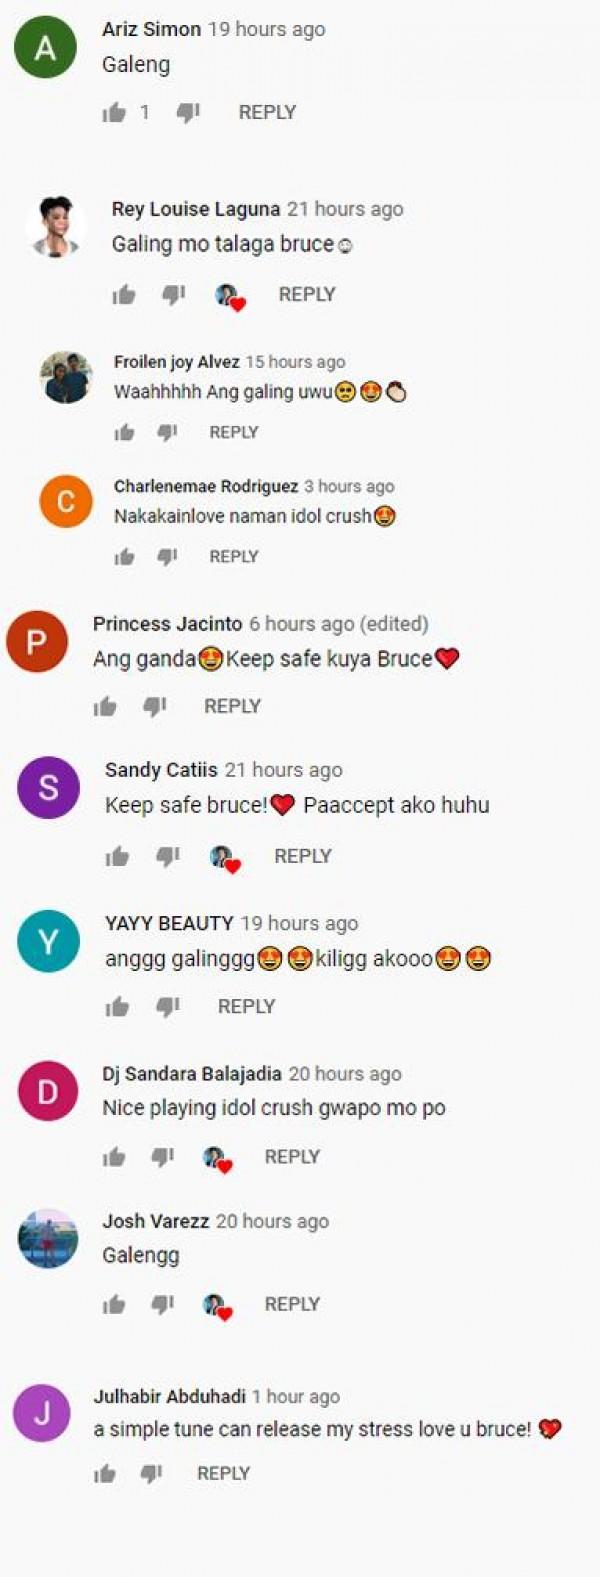
Task: Like Ariz Simon's comment
Action: tap(114, 113)
